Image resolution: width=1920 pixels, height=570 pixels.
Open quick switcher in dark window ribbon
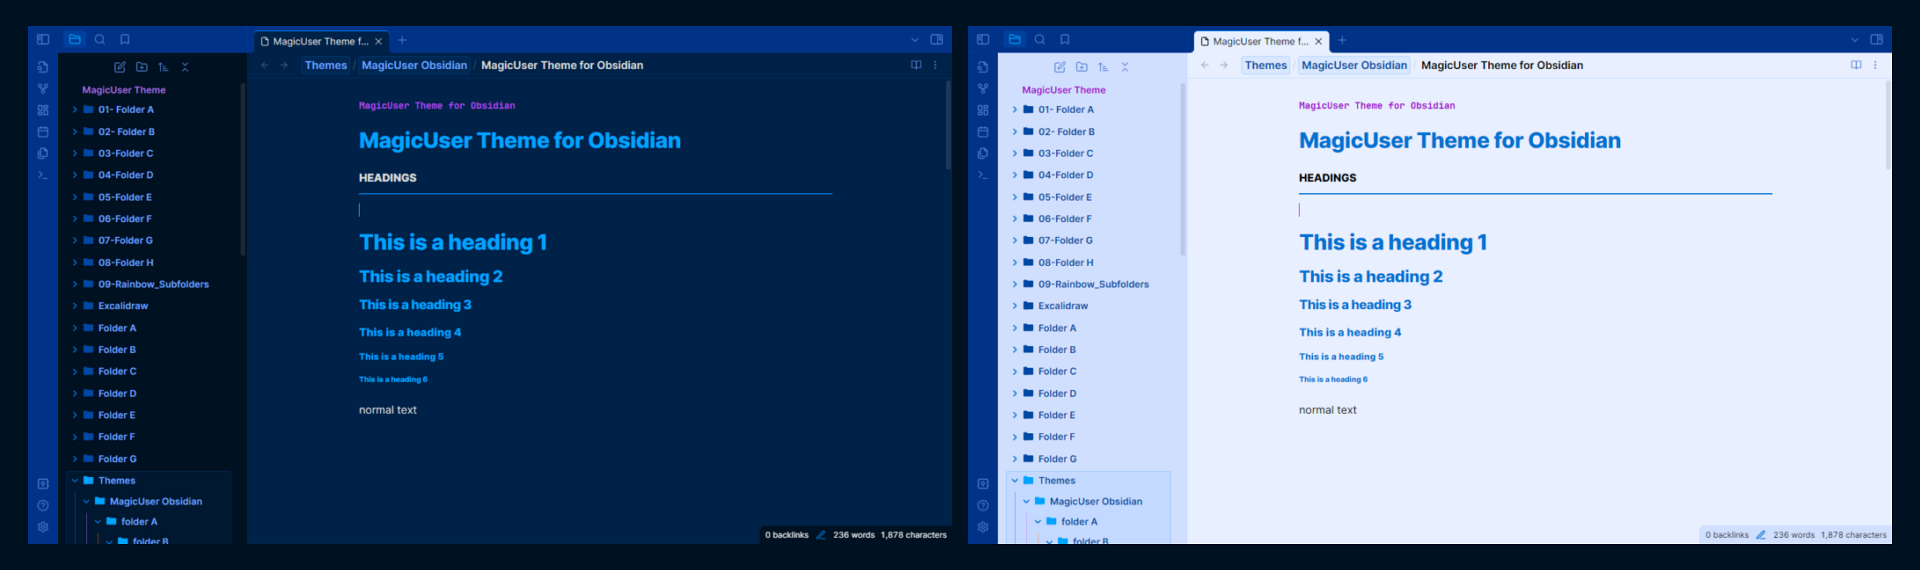click(x=43, y=67)
